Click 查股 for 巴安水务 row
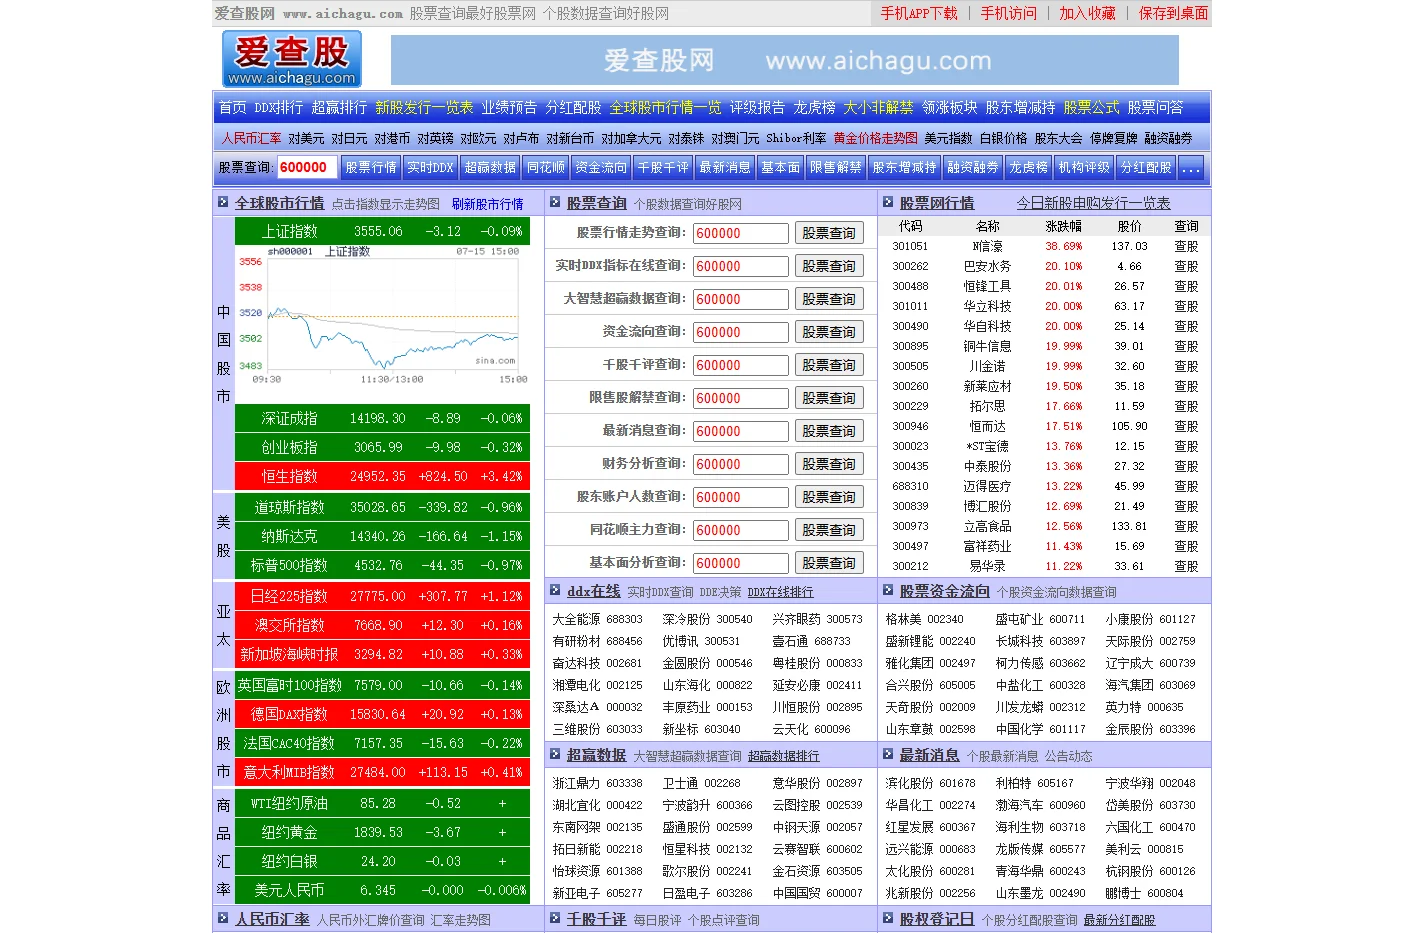 (1186, 266)
